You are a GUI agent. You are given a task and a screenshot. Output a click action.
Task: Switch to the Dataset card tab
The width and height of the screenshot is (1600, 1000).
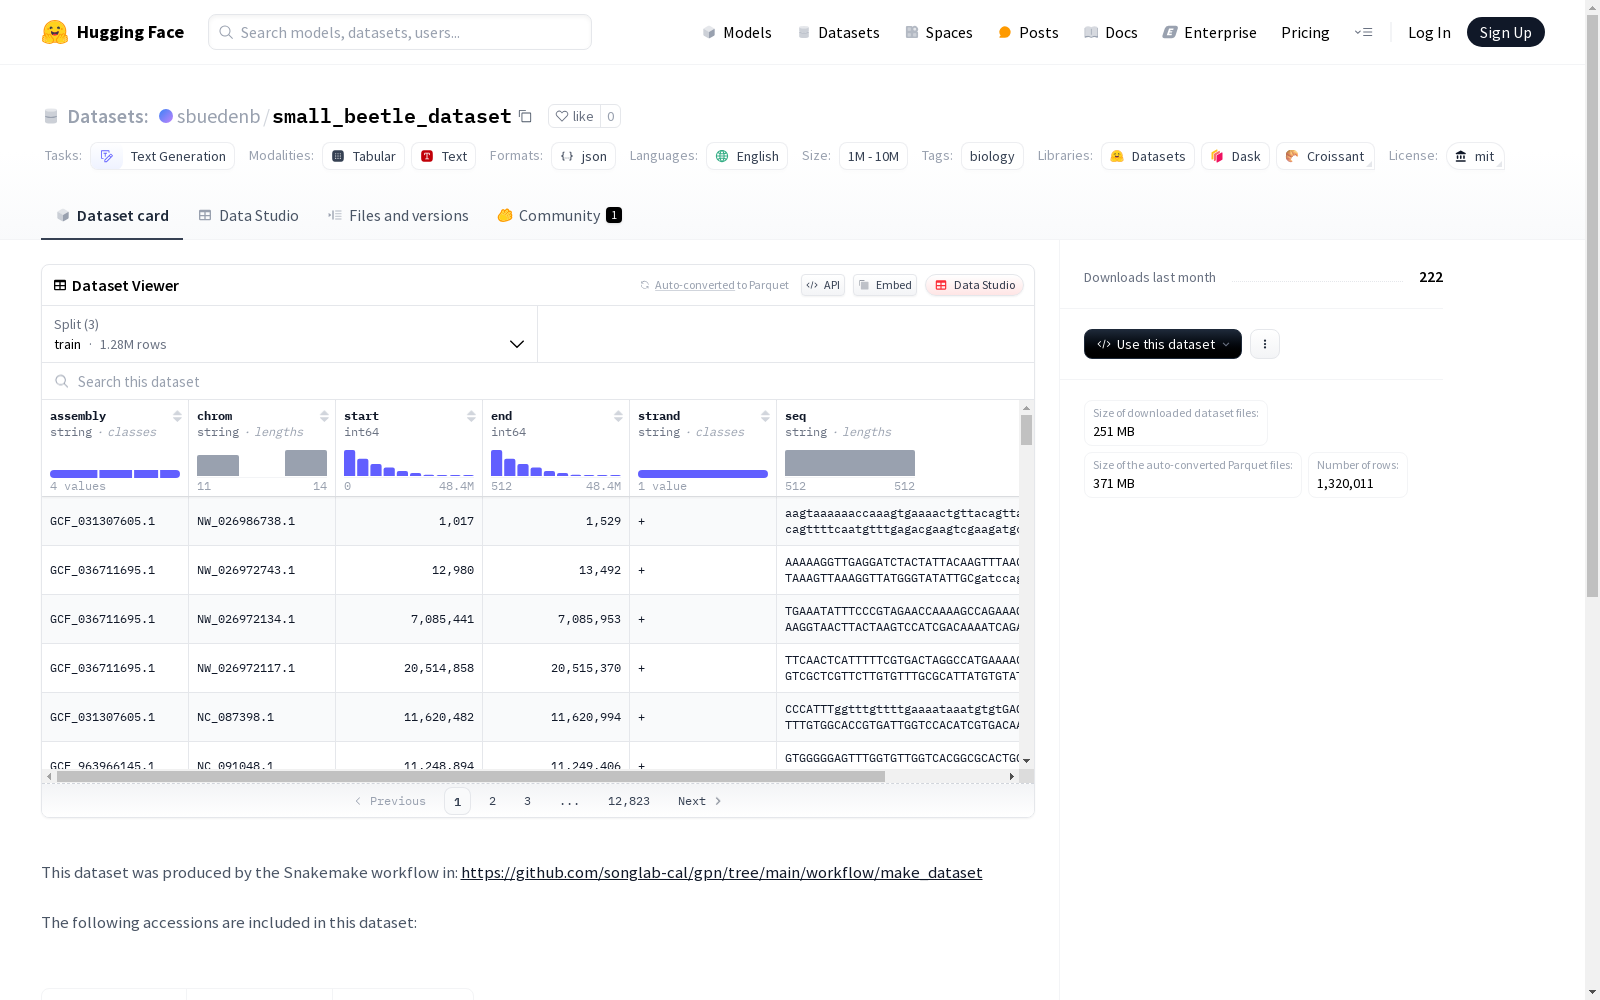pyautogui.click(x=112, y=215)
